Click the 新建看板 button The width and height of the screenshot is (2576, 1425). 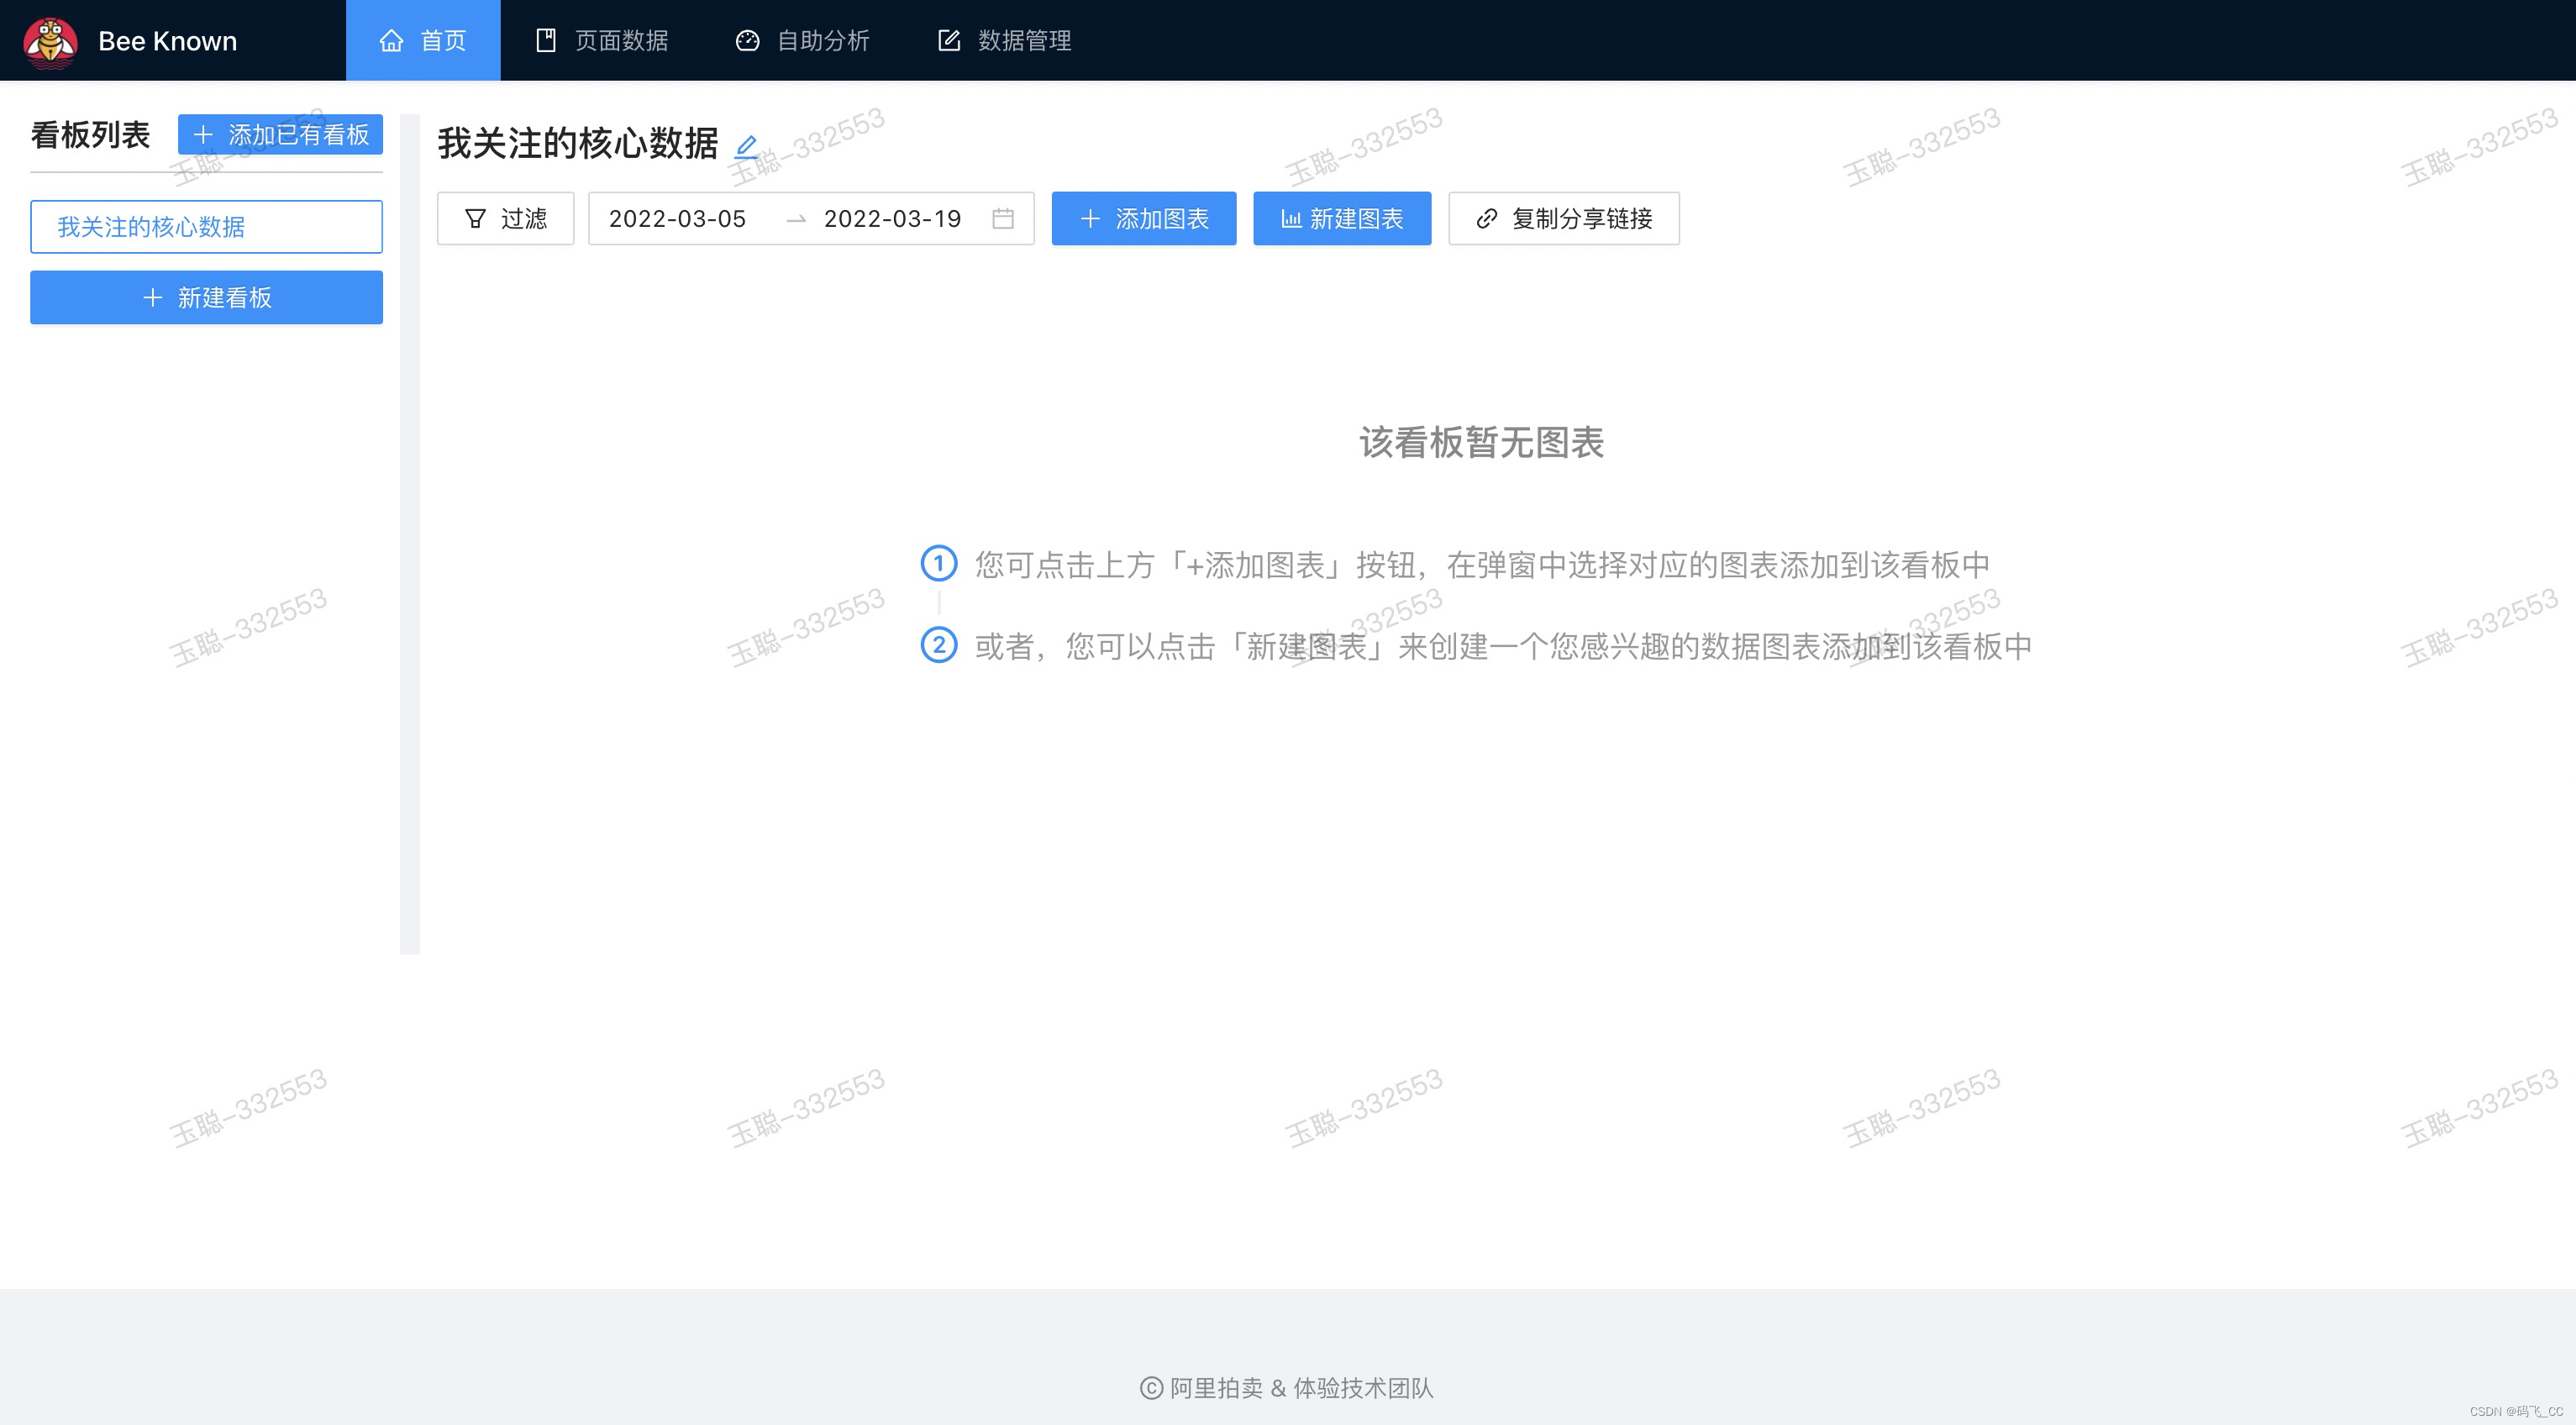[x=206, y=297]
